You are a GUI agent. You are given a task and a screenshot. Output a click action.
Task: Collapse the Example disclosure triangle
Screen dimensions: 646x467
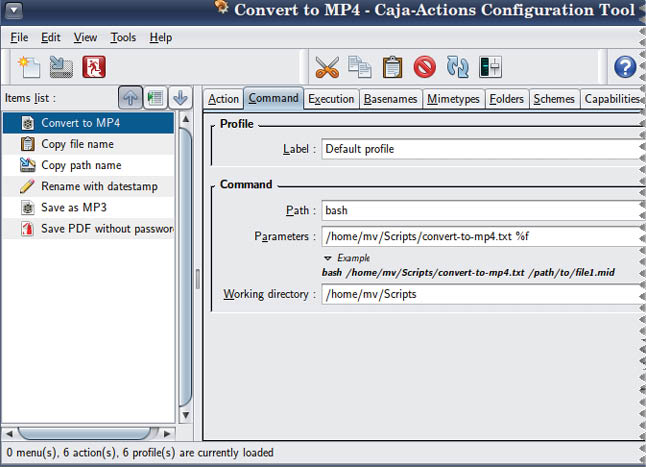coord(328,258)
